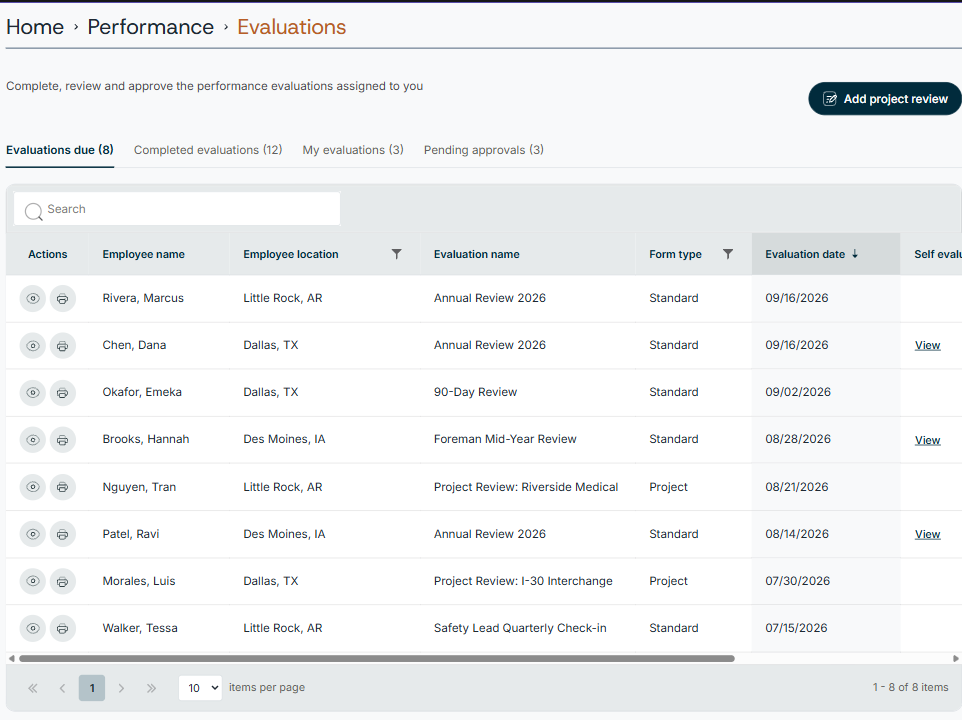Click the date 08/14/2026
962x720 pixels.
coord(798,534)
